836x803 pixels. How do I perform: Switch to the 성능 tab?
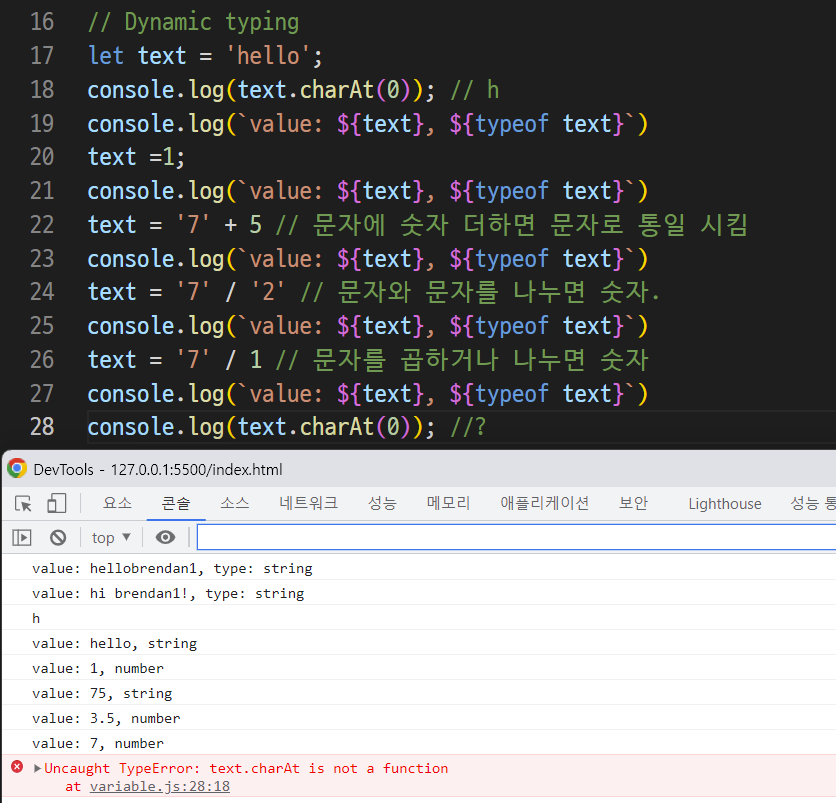[x=382, y=503]
